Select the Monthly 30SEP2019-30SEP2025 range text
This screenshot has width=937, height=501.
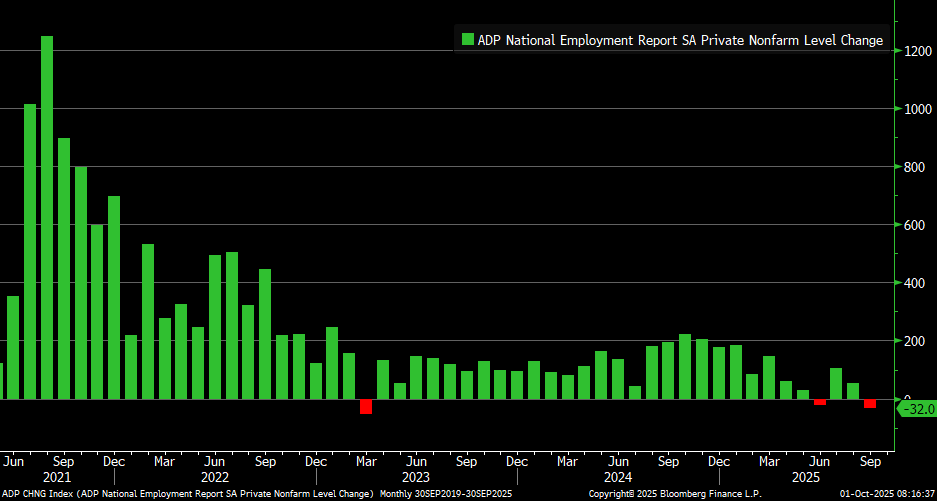[x=446, y=494]
